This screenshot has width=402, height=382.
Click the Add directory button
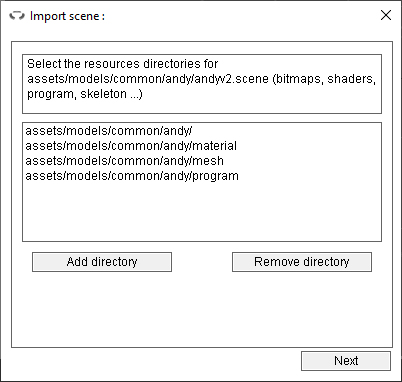102,262
